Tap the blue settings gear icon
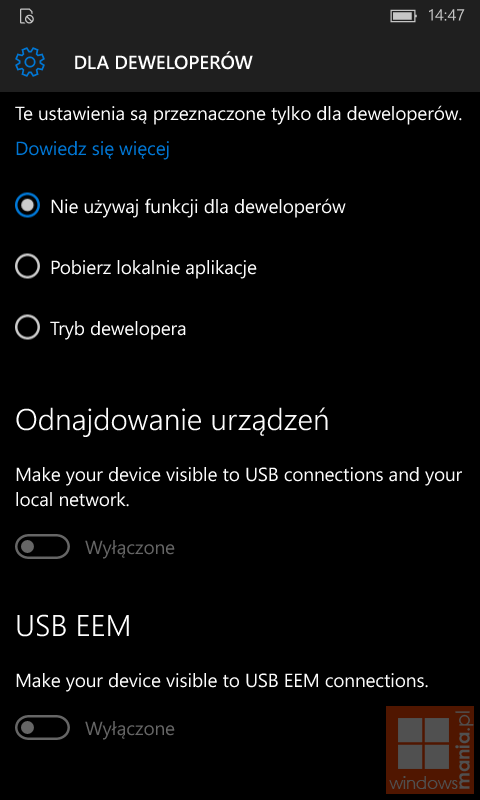 [x=30, y=62]
